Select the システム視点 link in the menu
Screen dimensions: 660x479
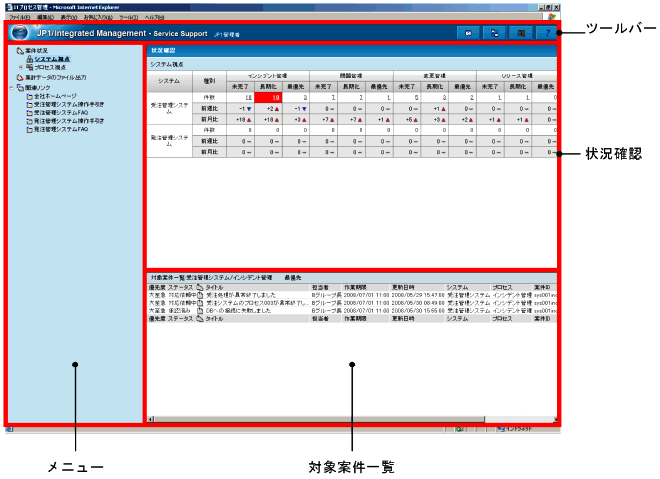(52, 59)
